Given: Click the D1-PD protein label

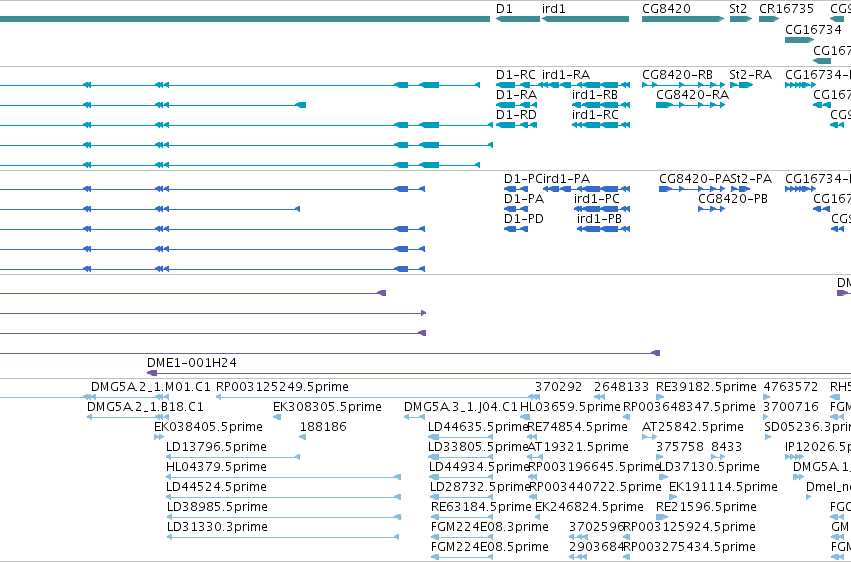Looking at the screenshot, I should [x=524, y=219].
